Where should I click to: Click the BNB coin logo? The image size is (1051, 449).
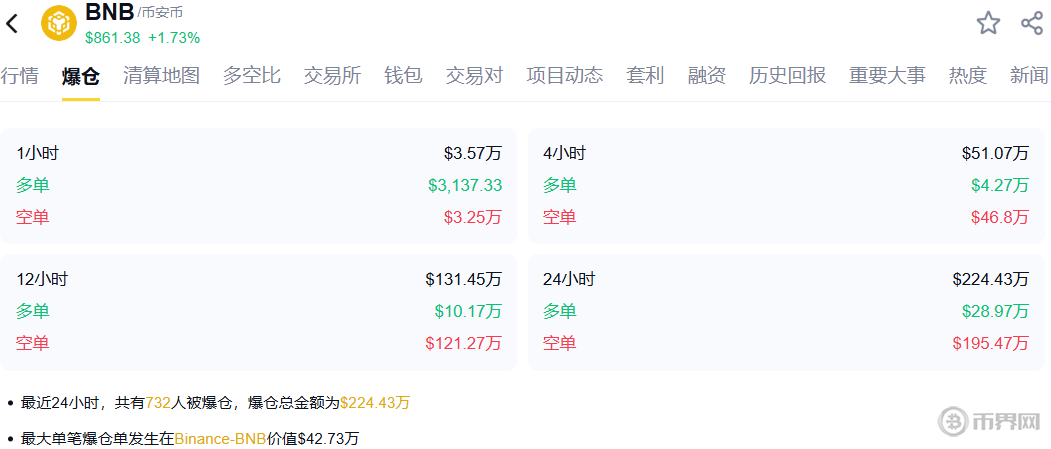pos(59,23)
